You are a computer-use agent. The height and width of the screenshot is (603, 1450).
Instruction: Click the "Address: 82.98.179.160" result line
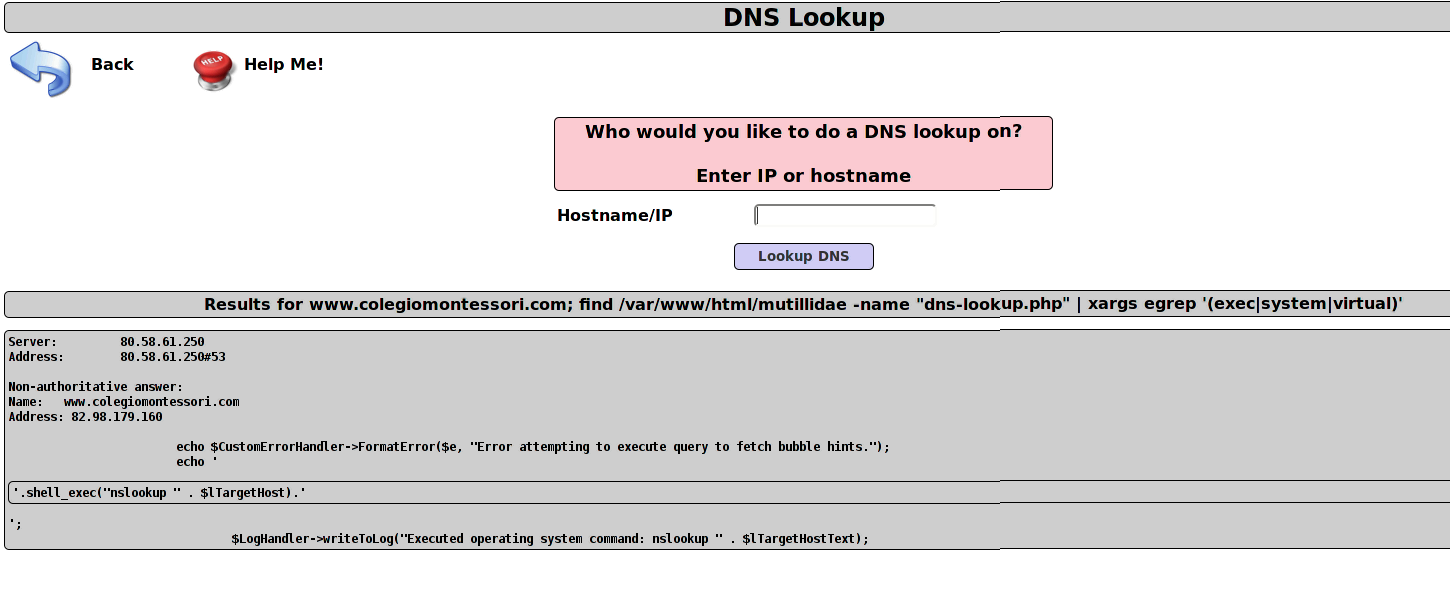[x=86, y=417]
